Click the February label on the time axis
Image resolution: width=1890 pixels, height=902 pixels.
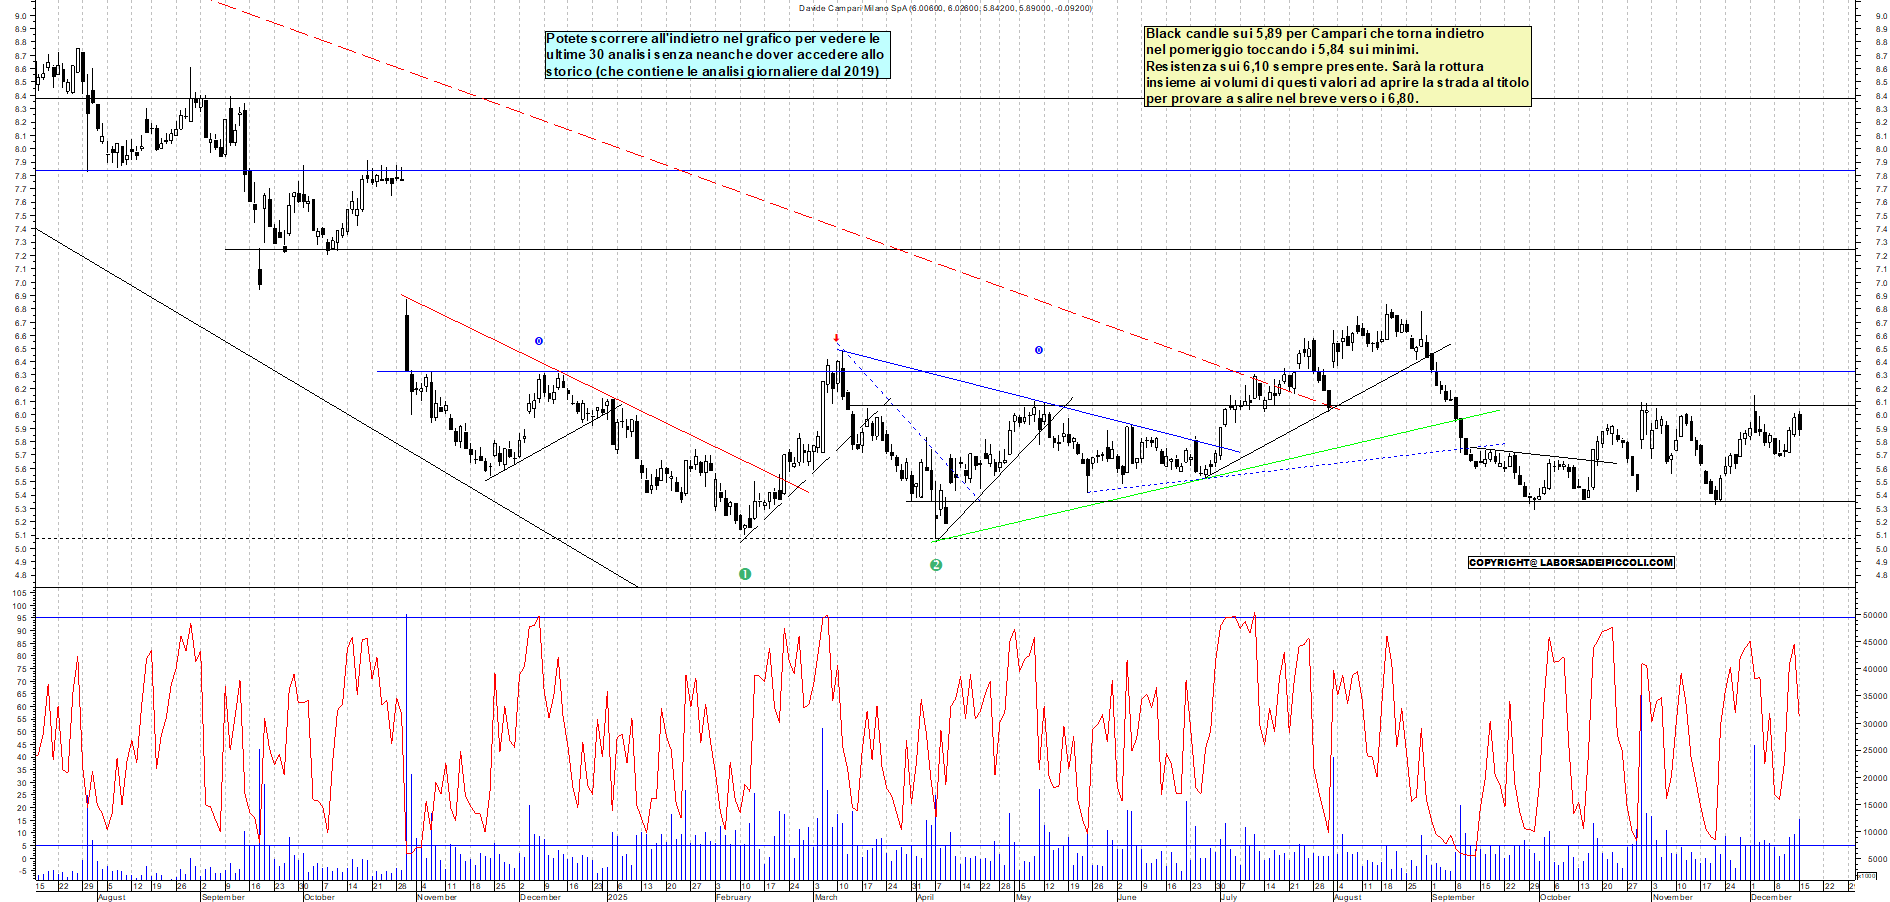(733, 897)
